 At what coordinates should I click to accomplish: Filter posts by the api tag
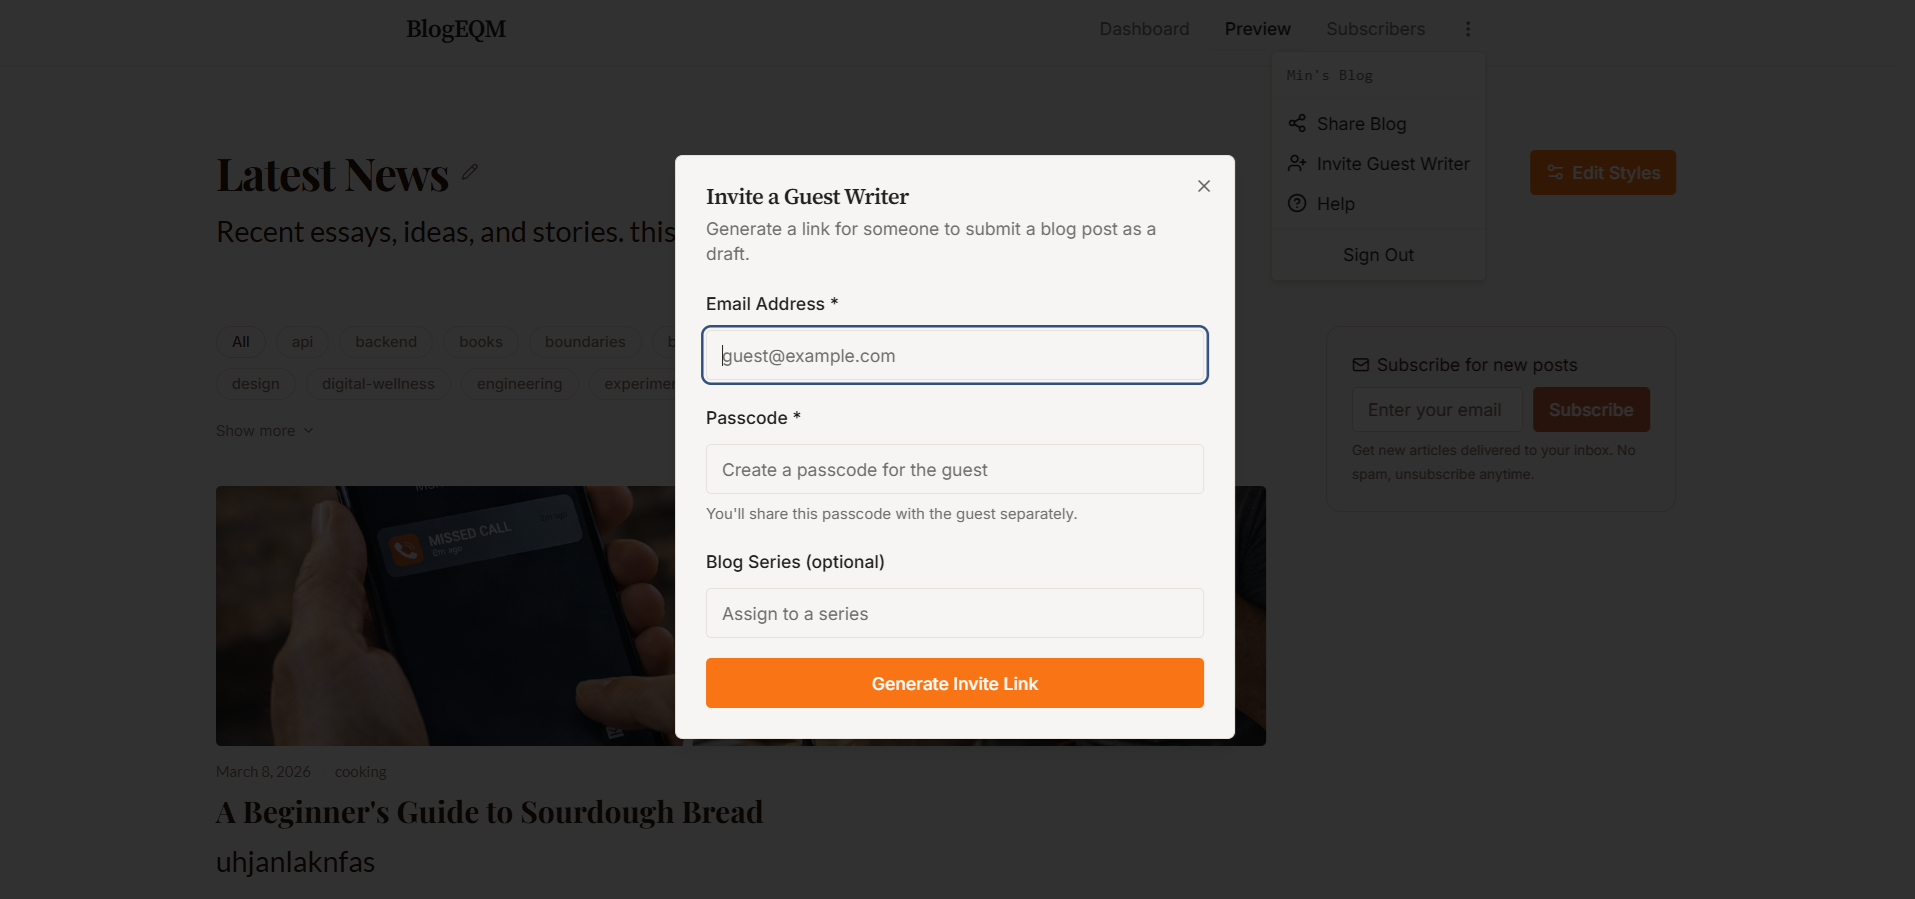coord(302,342)
